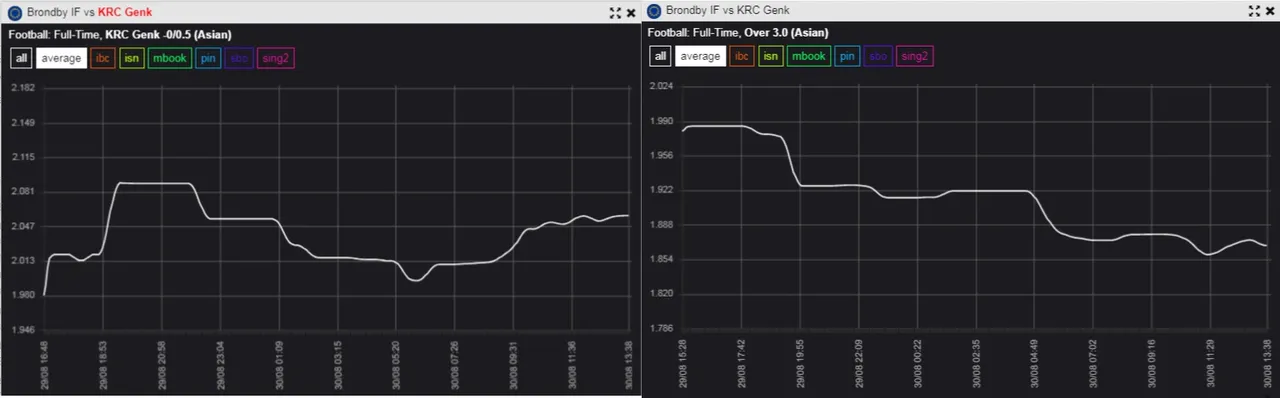This screenshot has width=1280, height=398.
Task: Toggle 'isn' bookmaker in KRC Genk -0/0.5 chart
Action: click(x=131, y=58)
